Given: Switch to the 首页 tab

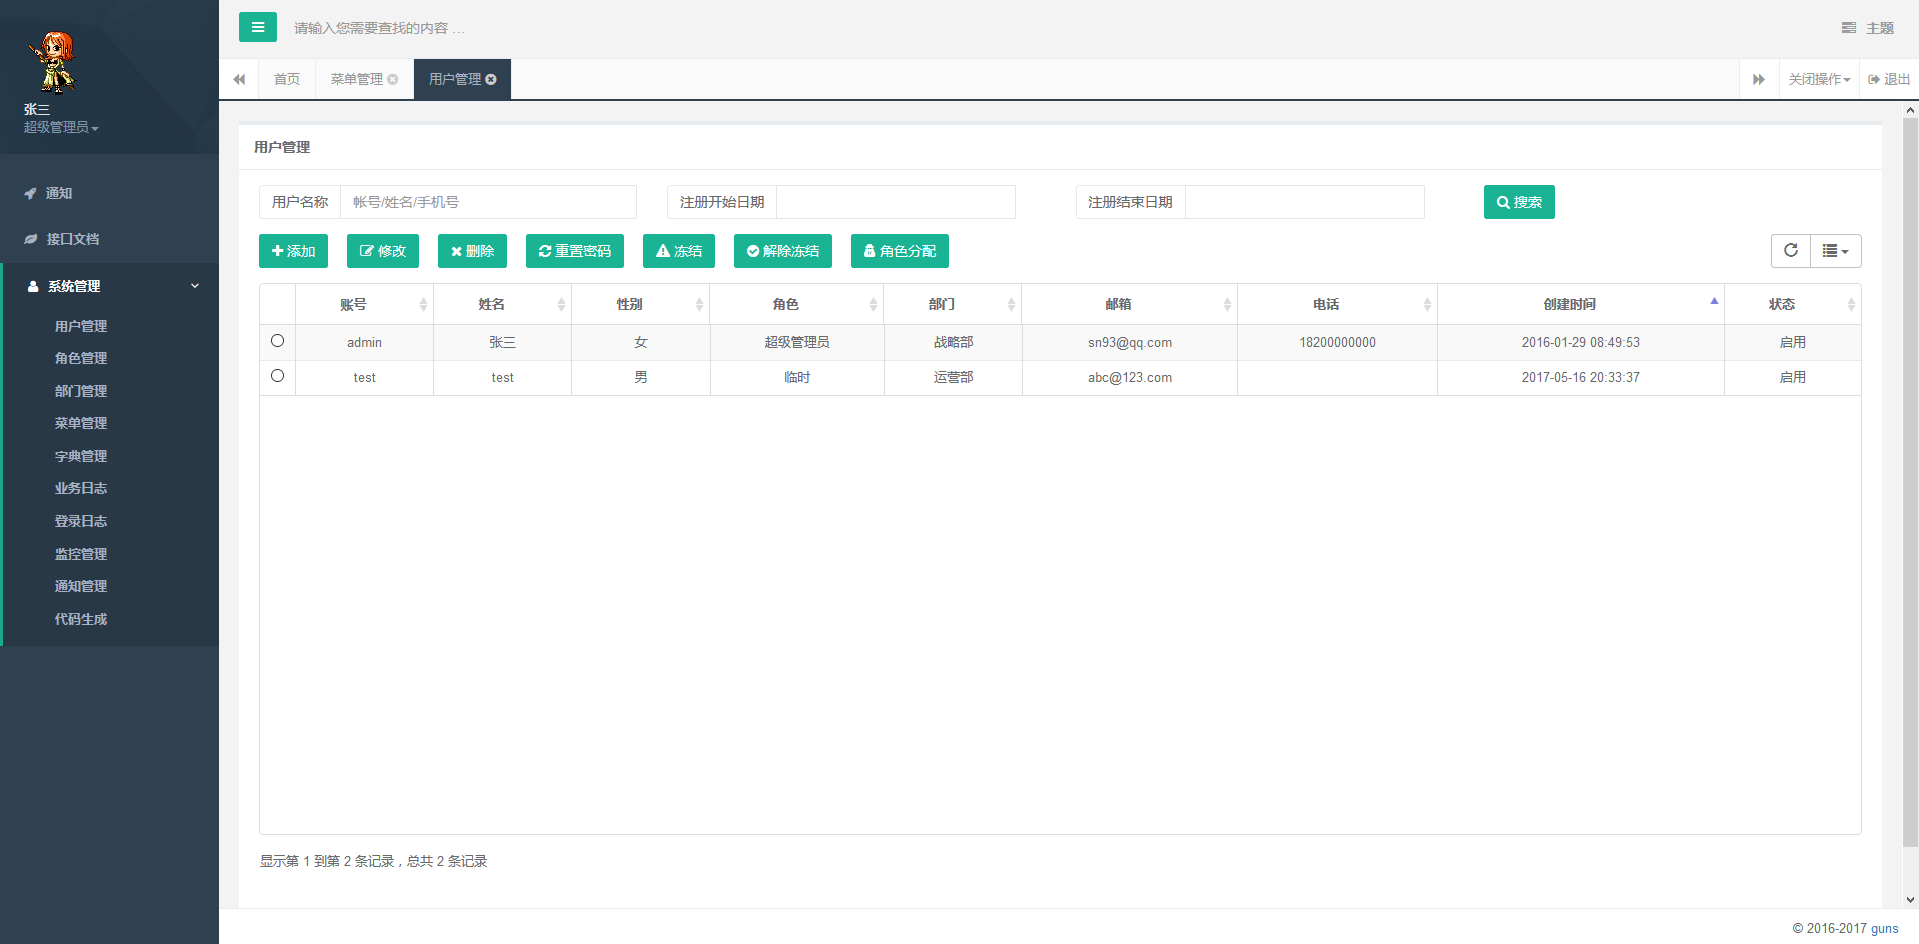Looking at the screenshot, I should click(287, 80).
